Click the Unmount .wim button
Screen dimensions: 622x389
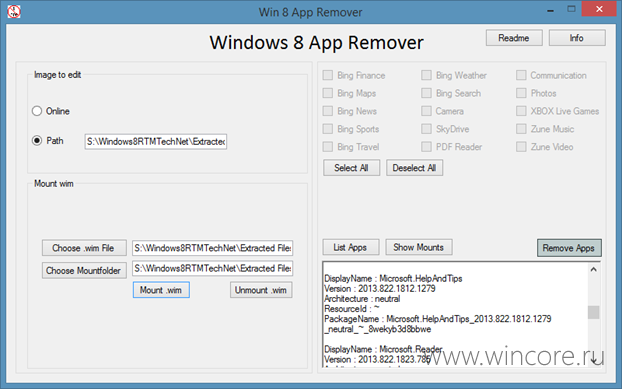(x=261, y=290)
